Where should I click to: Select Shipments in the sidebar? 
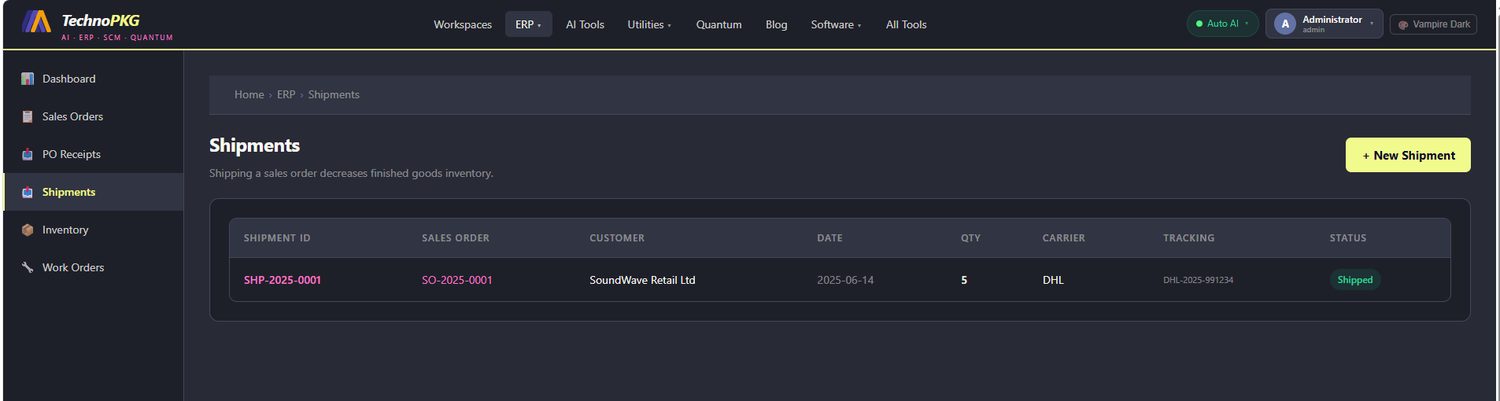(93, 192)
